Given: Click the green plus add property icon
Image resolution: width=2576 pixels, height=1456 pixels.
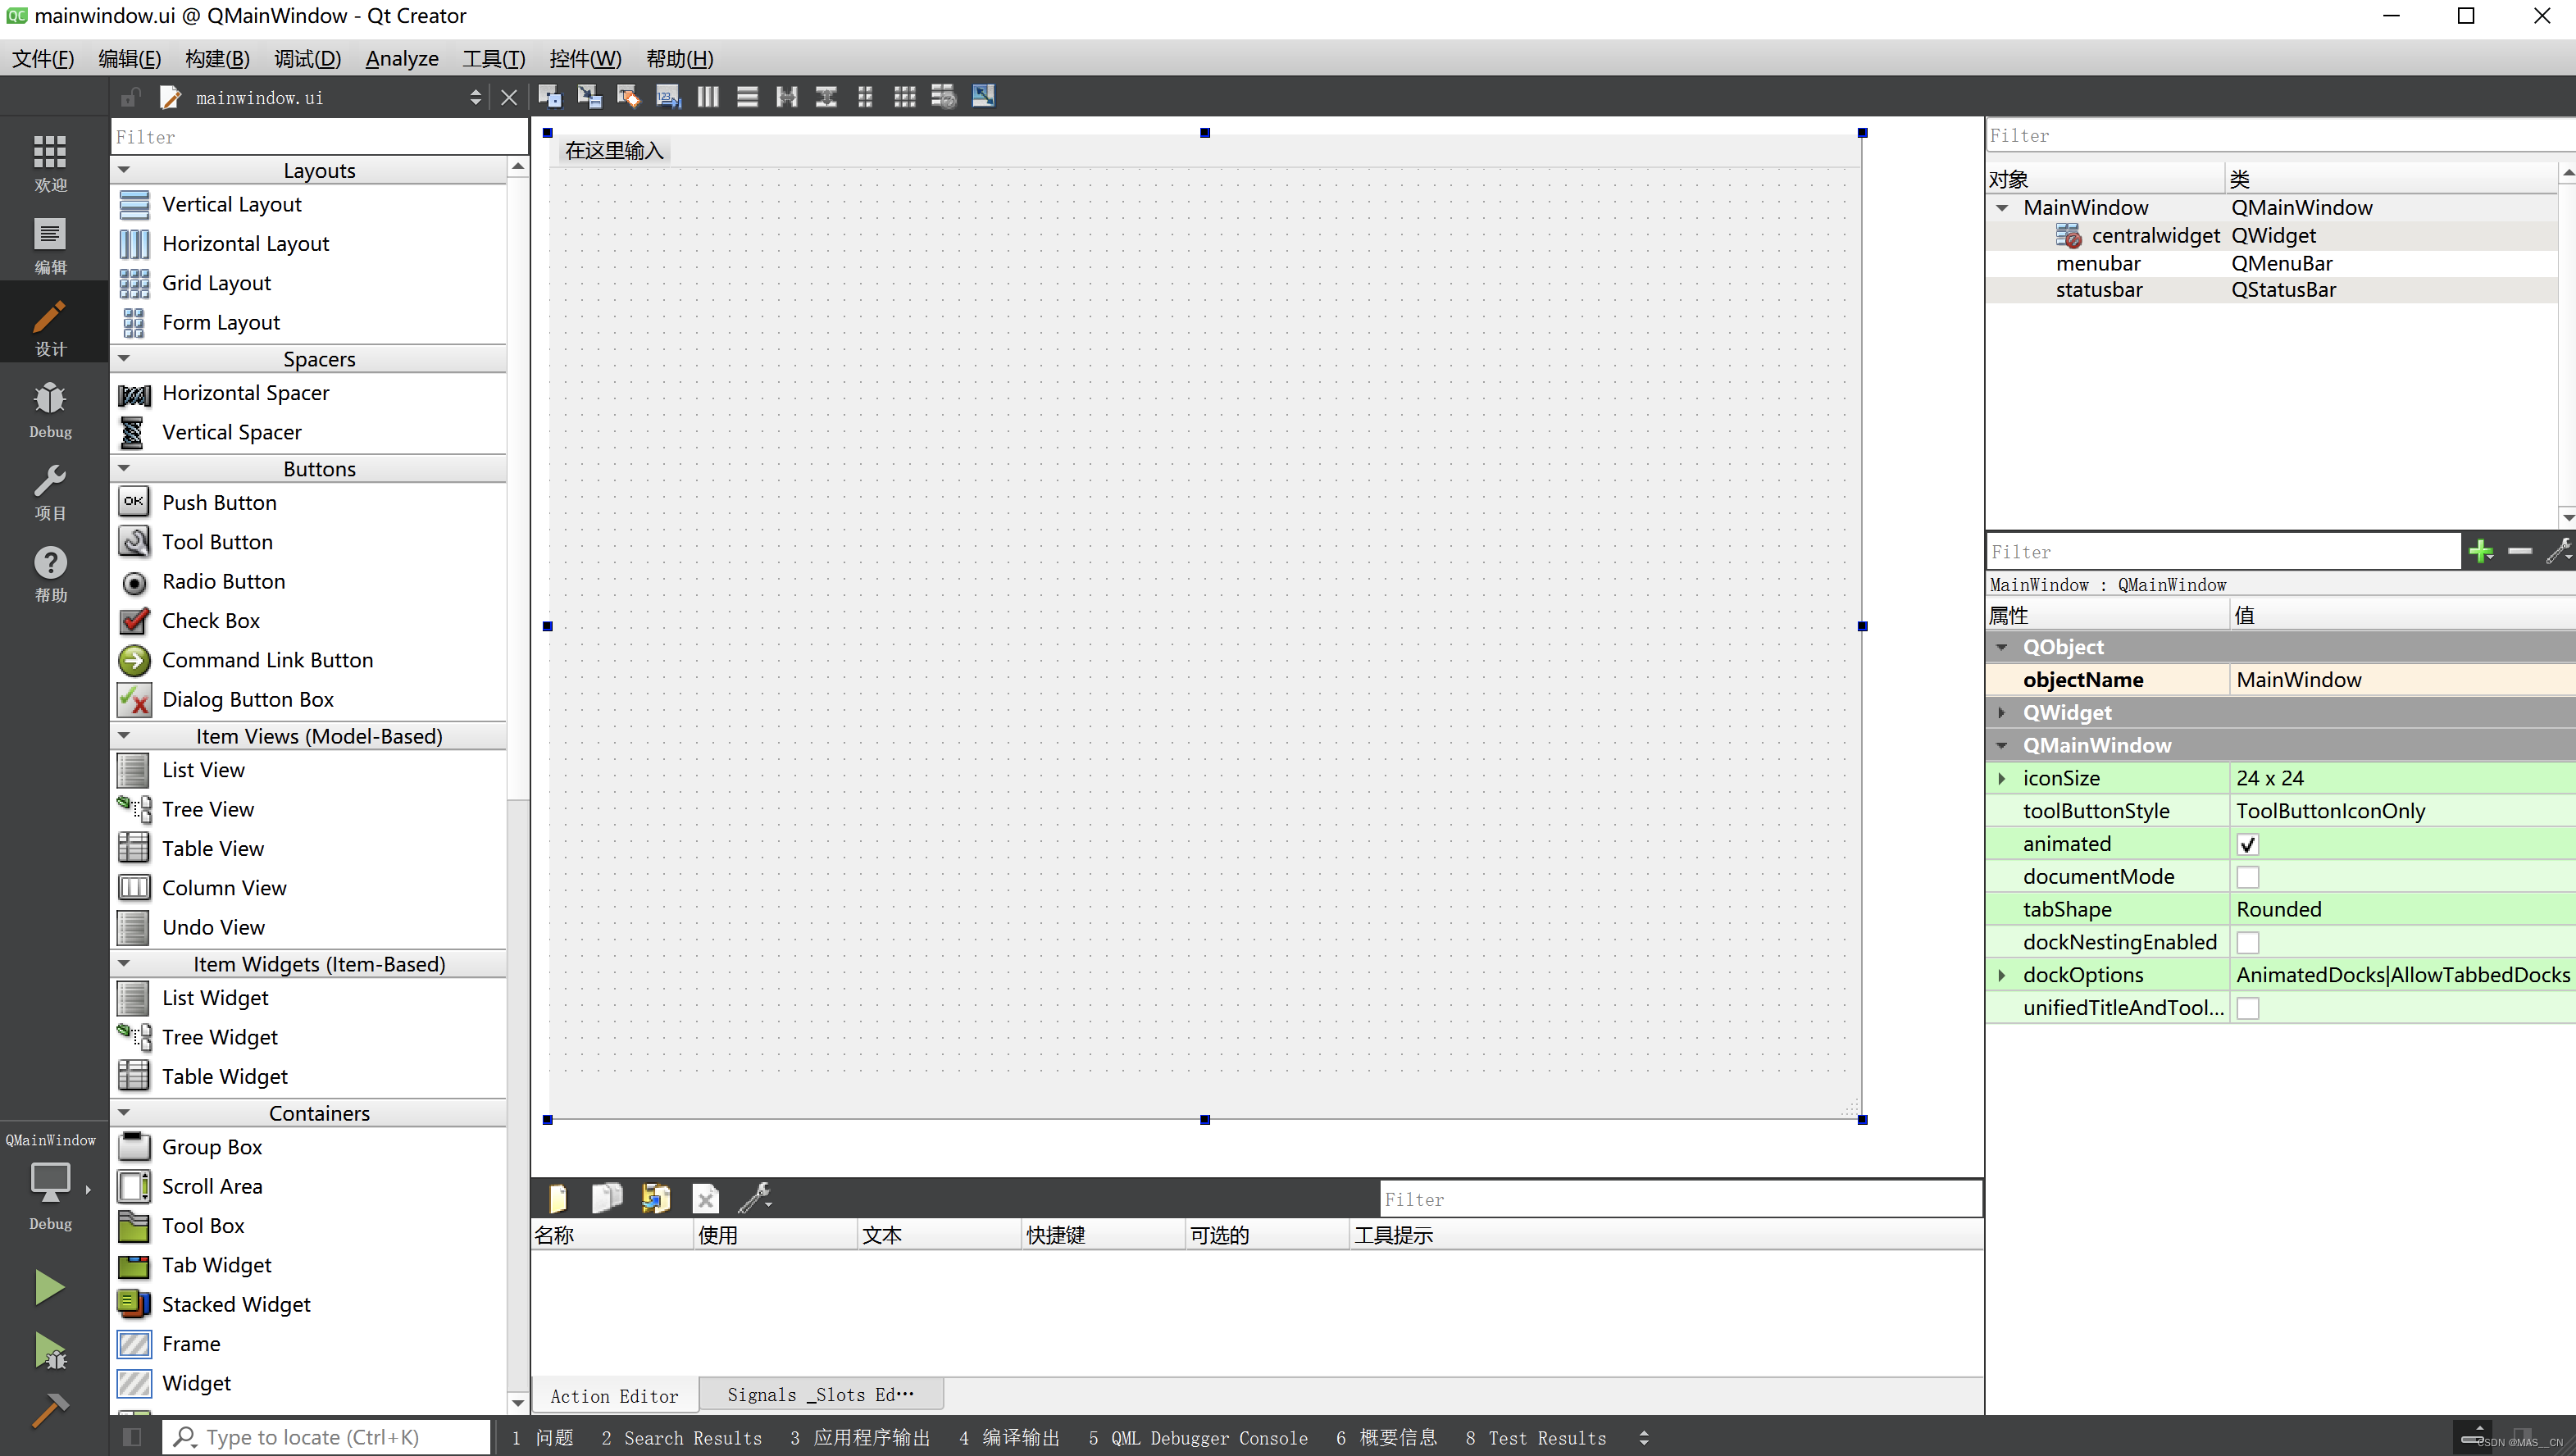Looking at the screenshot, I should tap(2480, 551).
